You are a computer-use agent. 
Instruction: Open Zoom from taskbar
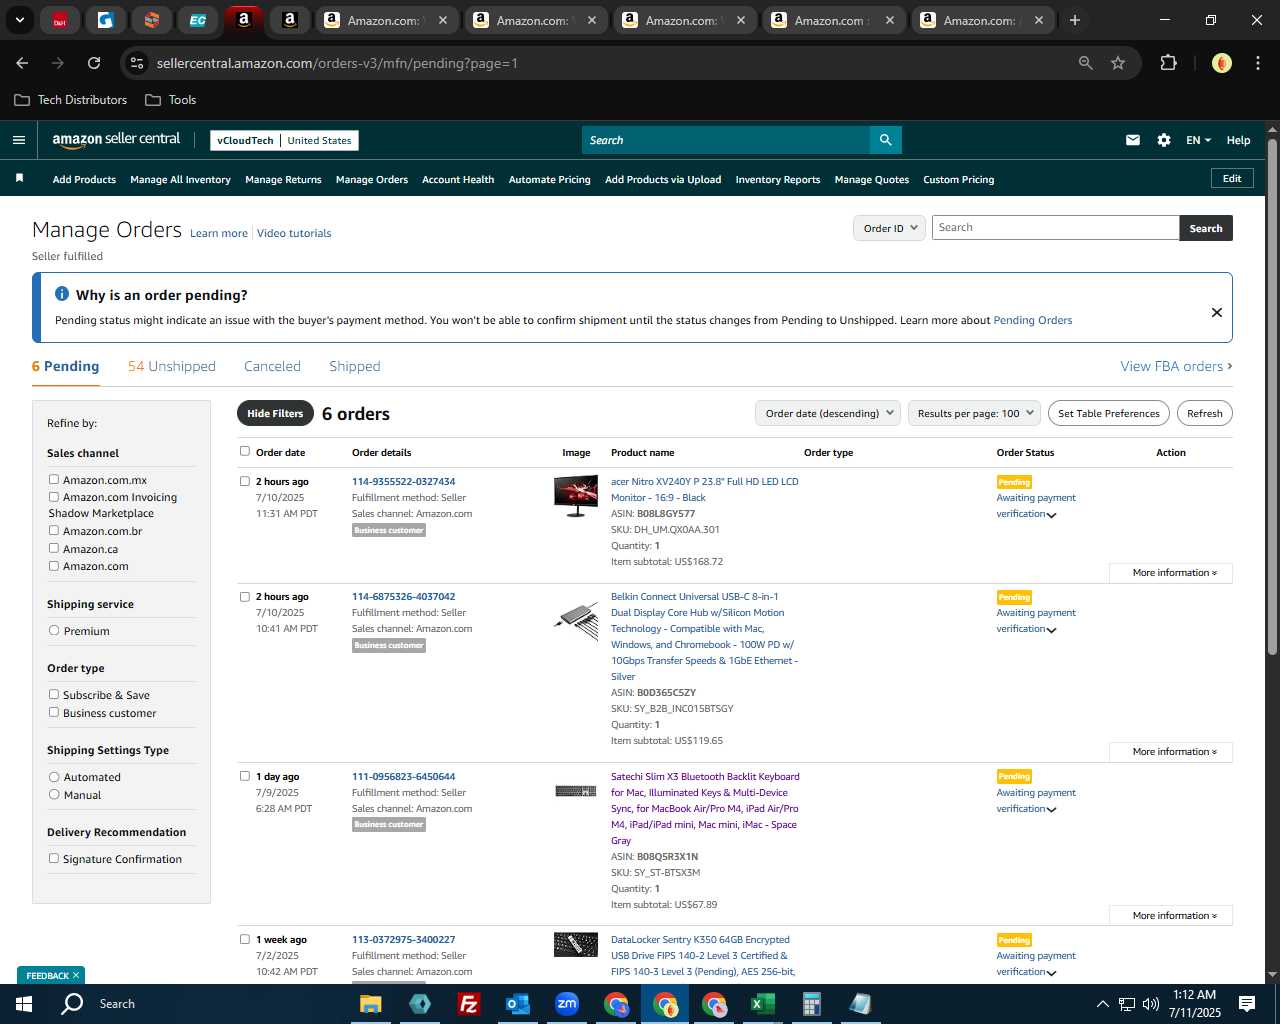(567, 1004)
